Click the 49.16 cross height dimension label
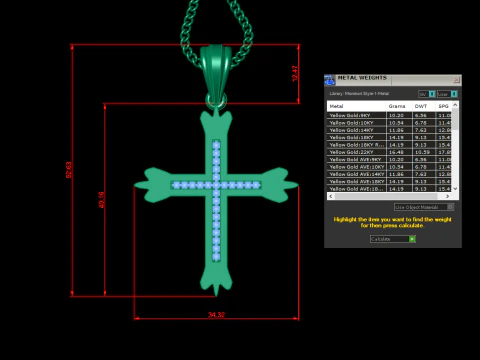Image resolution: width=480 pixels, height=360 pixels. coord(102,200)
